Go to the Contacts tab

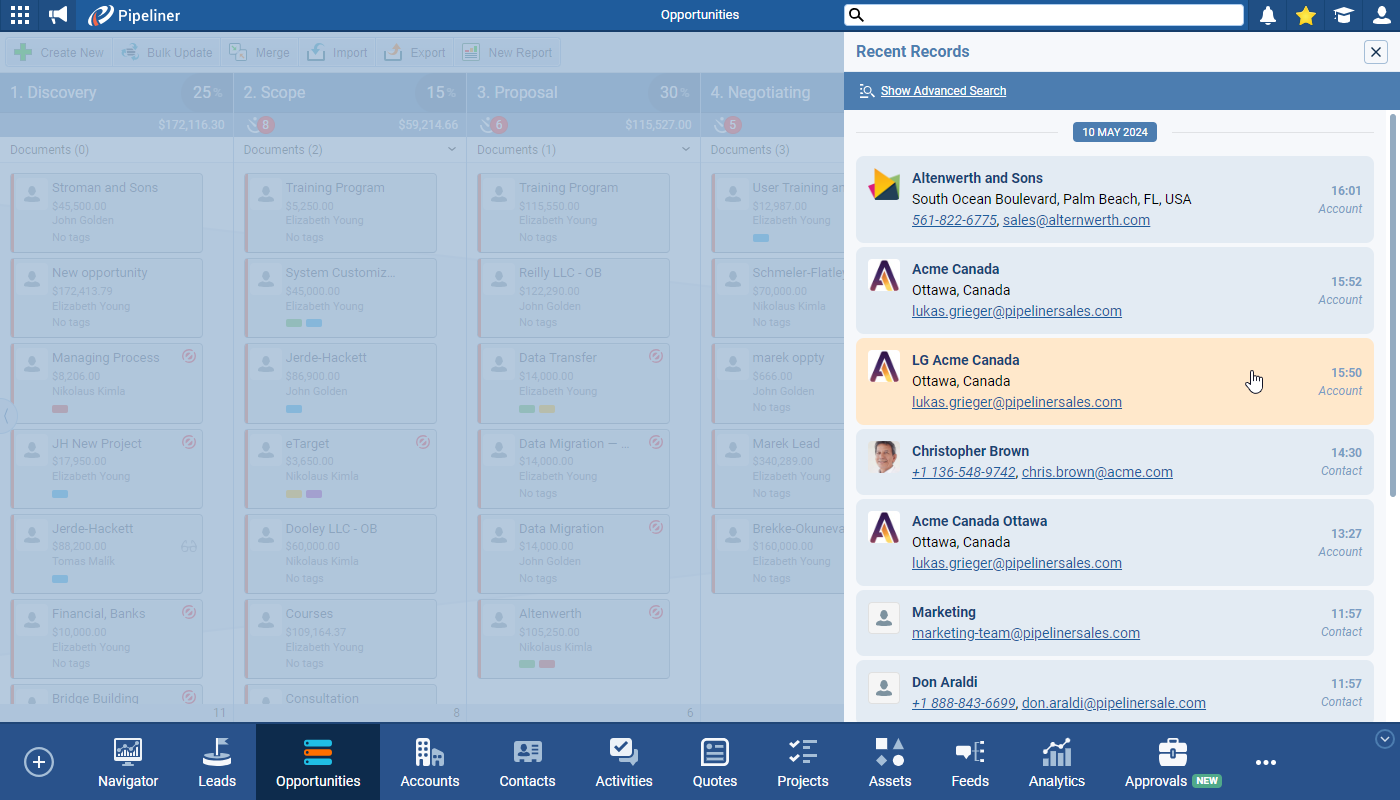tap(527, 763)
